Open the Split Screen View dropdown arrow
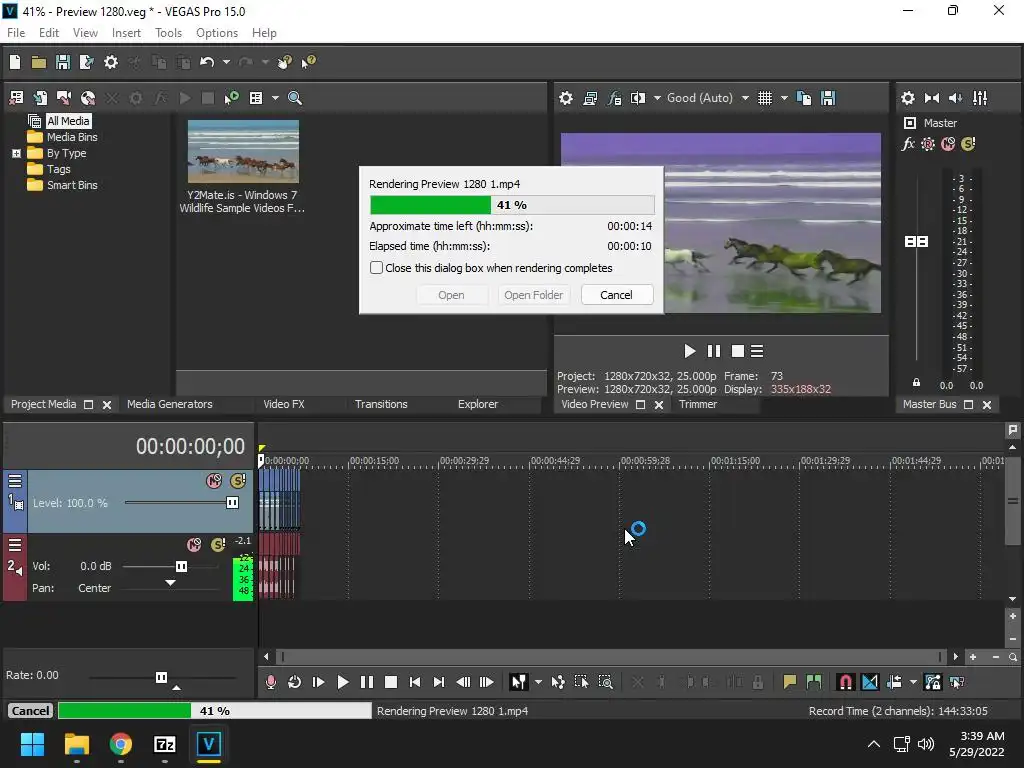This screenshot has width=1024, height=768. pos(657,98)
